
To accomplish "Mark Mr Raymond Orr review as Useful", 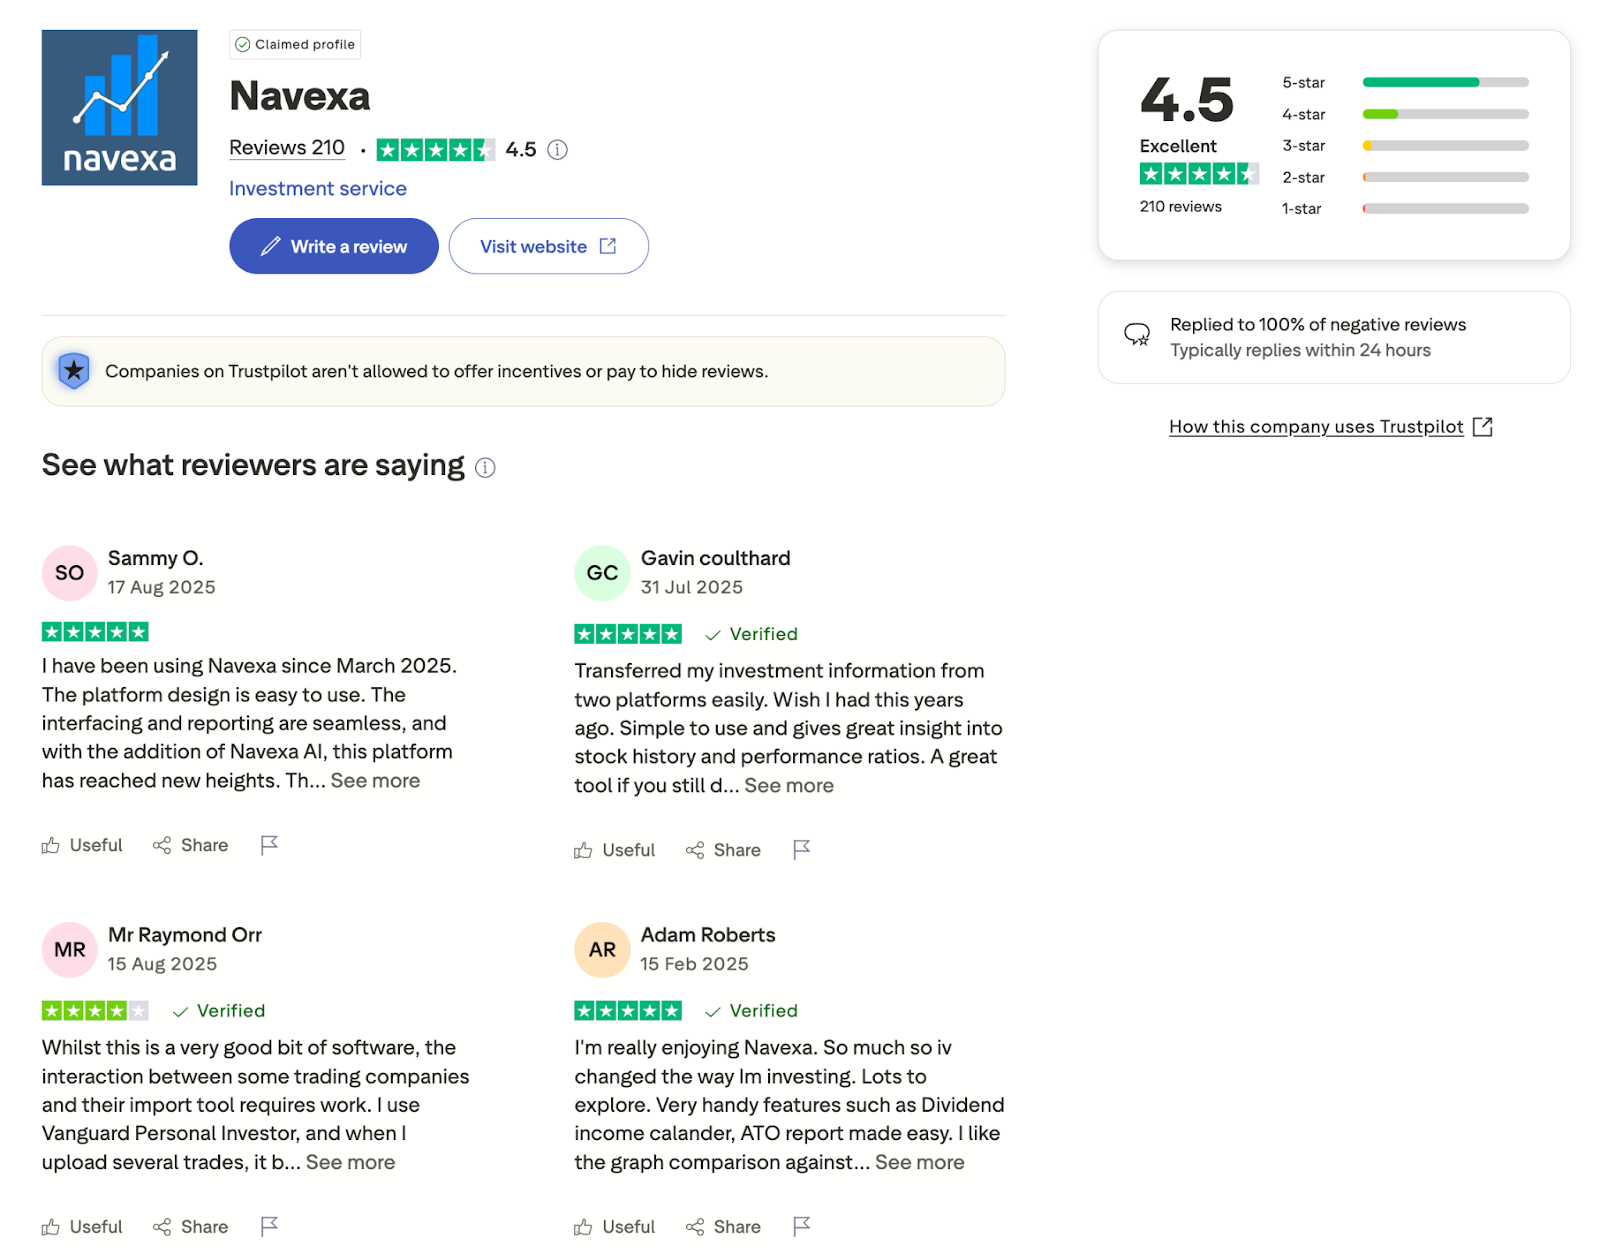I will coord(82,1227).
